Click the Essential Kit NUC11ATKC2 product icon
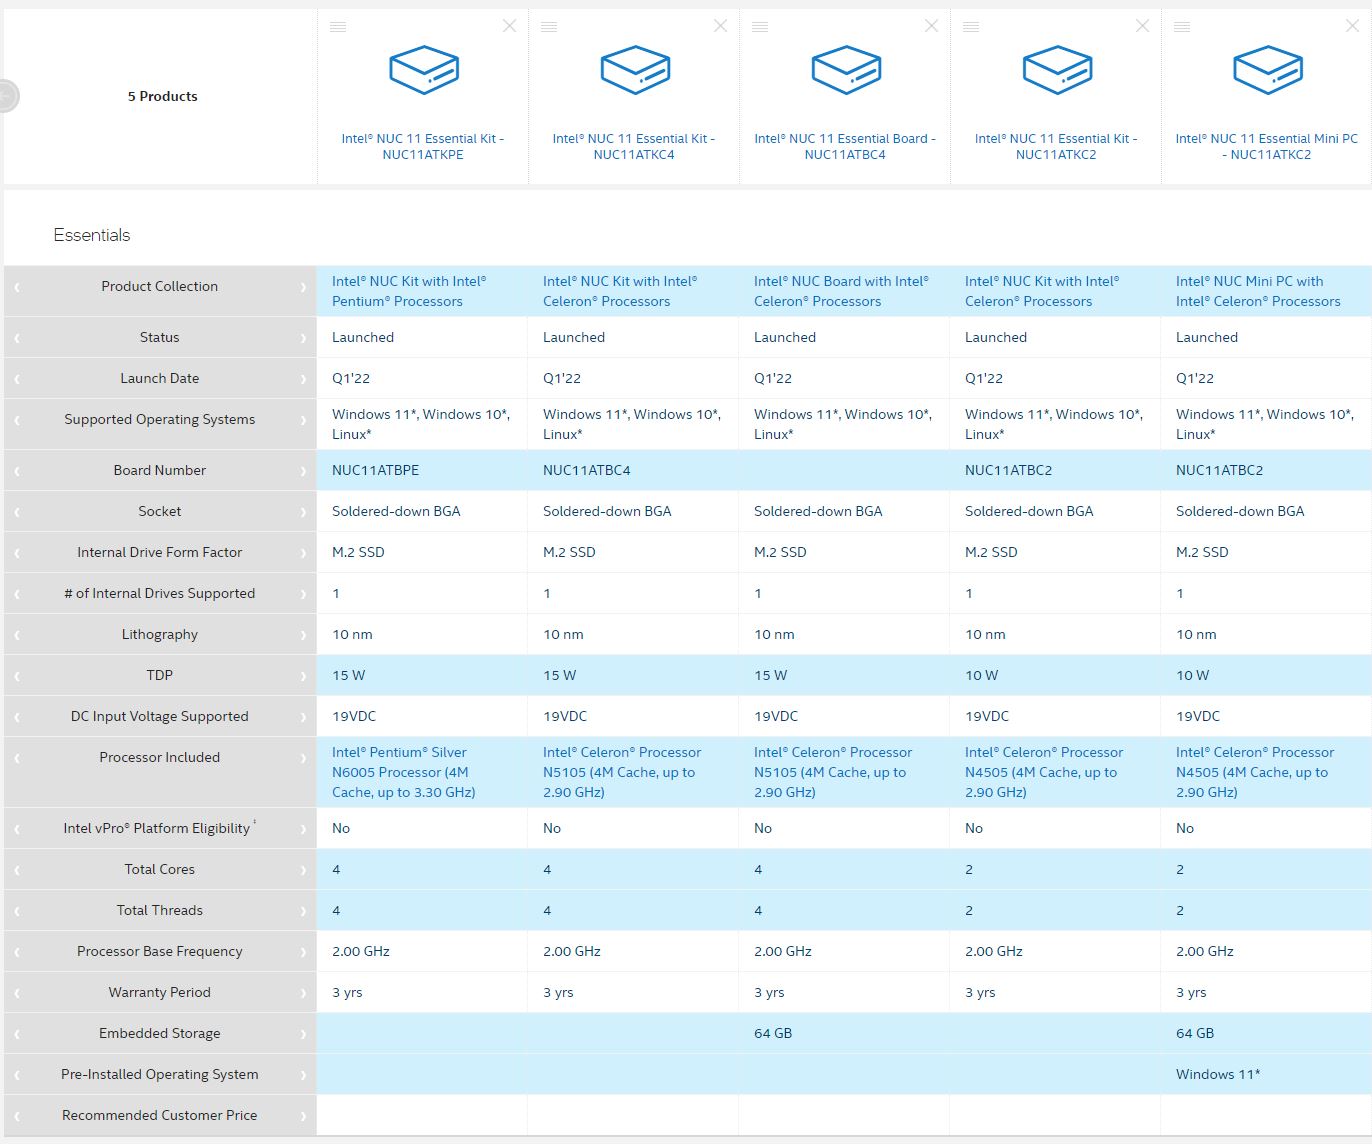Screen dimensions: 1372x1144 [x=1057, y=70]
